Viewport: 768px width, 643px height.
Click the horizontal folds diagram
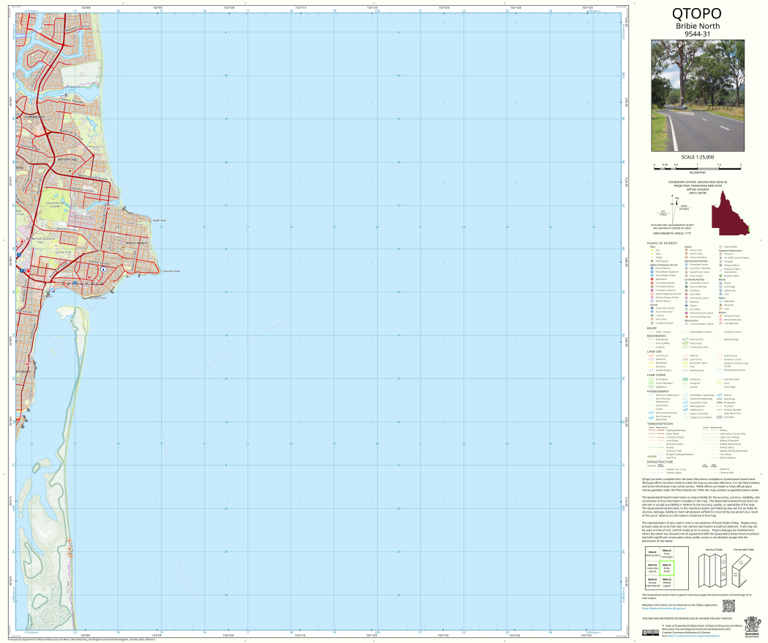[743, 570]
